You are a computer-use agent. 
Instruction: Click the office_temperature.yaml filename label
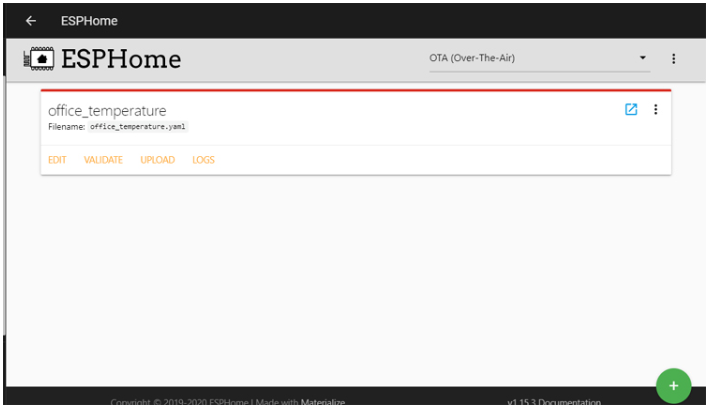(x=138, y=127)
